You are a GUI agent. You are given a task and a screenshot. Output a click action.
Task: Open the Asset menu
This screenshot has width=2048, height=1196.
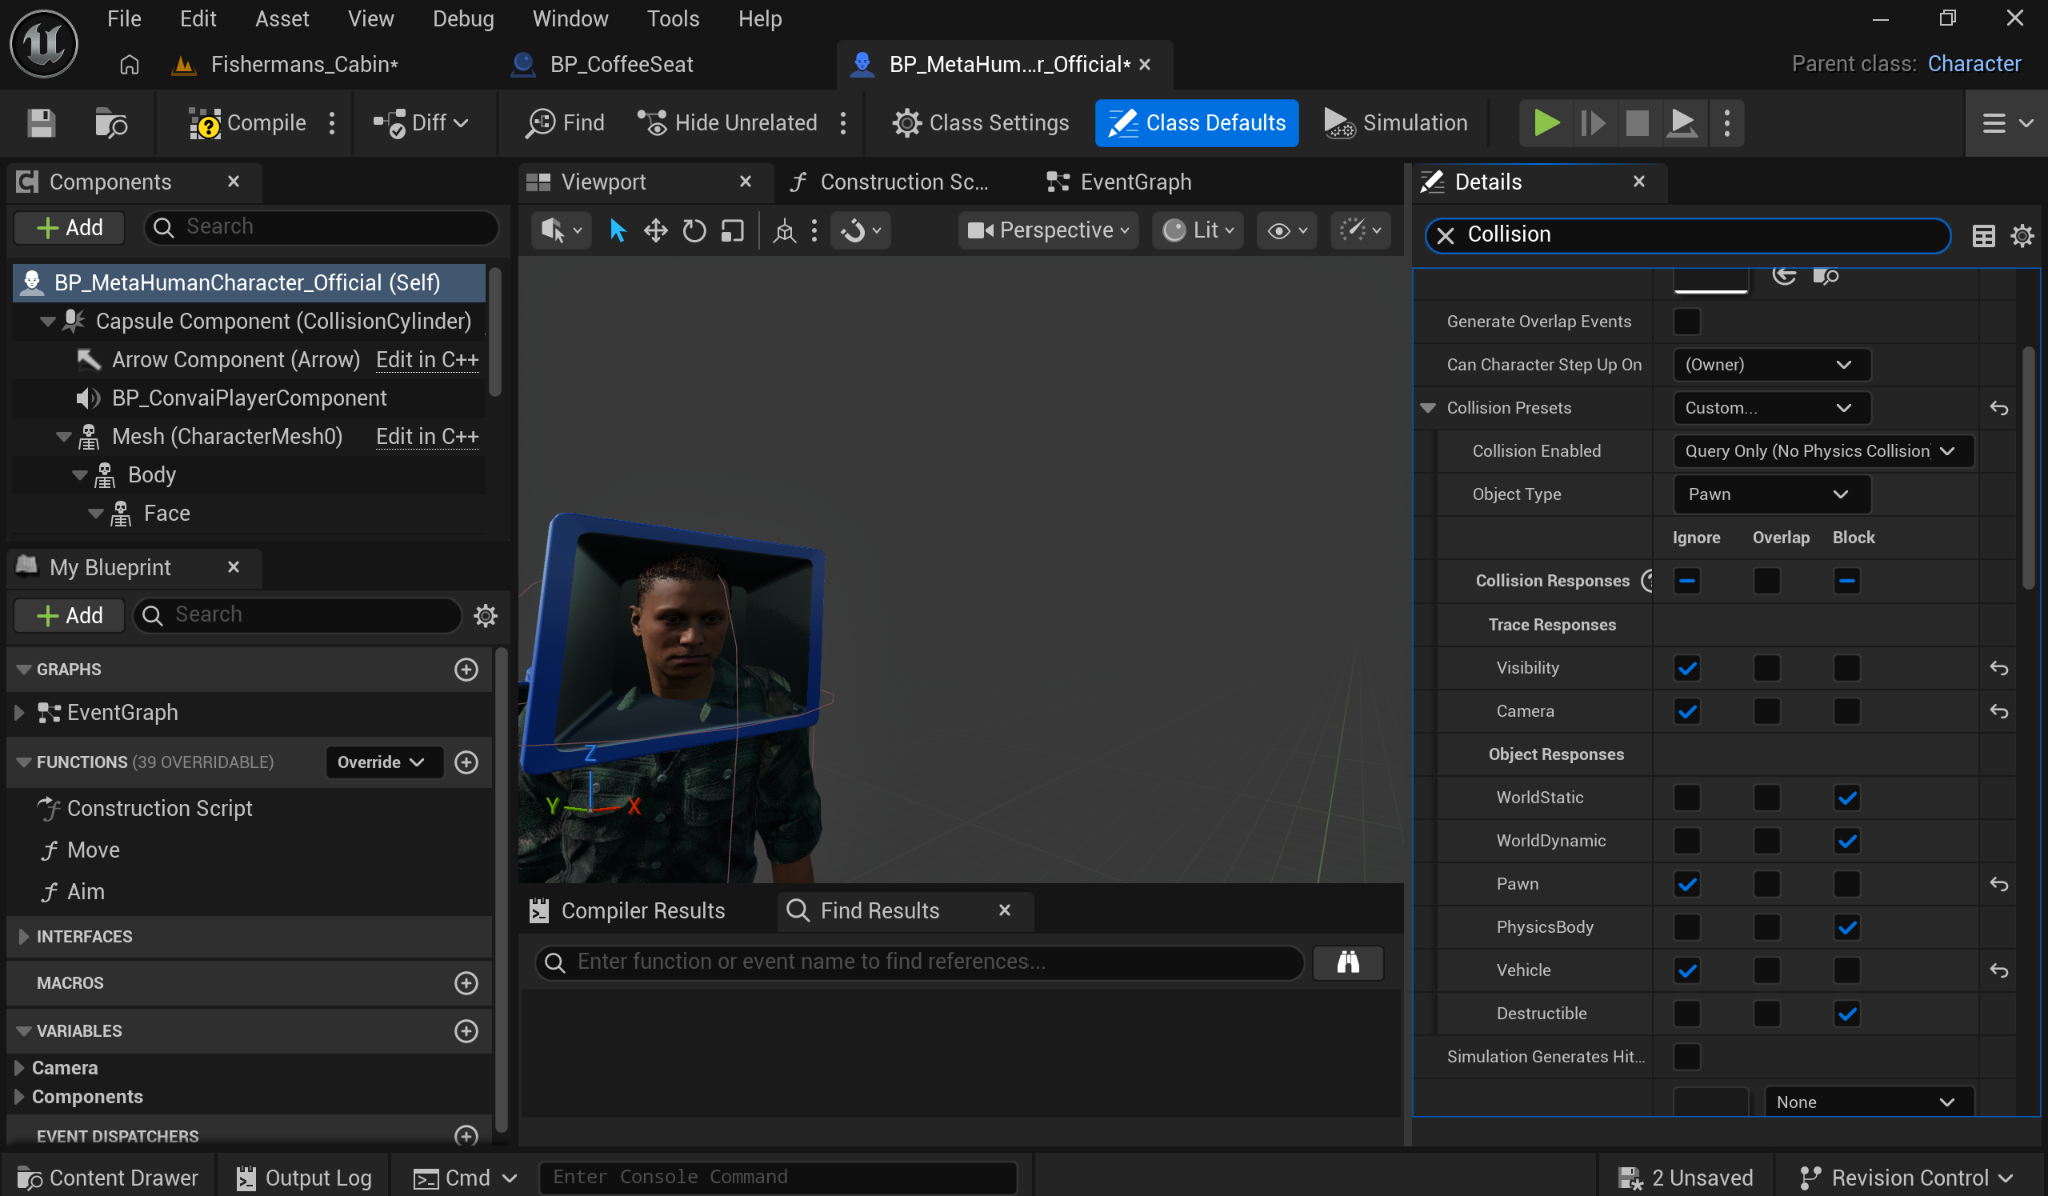282,19
